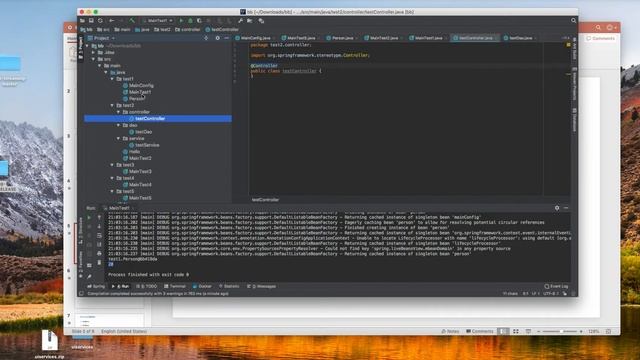This screenshot has height=360, width=640.
Task: Collapse the 'src' folder in the project tree
Action: tap(93, 59)
